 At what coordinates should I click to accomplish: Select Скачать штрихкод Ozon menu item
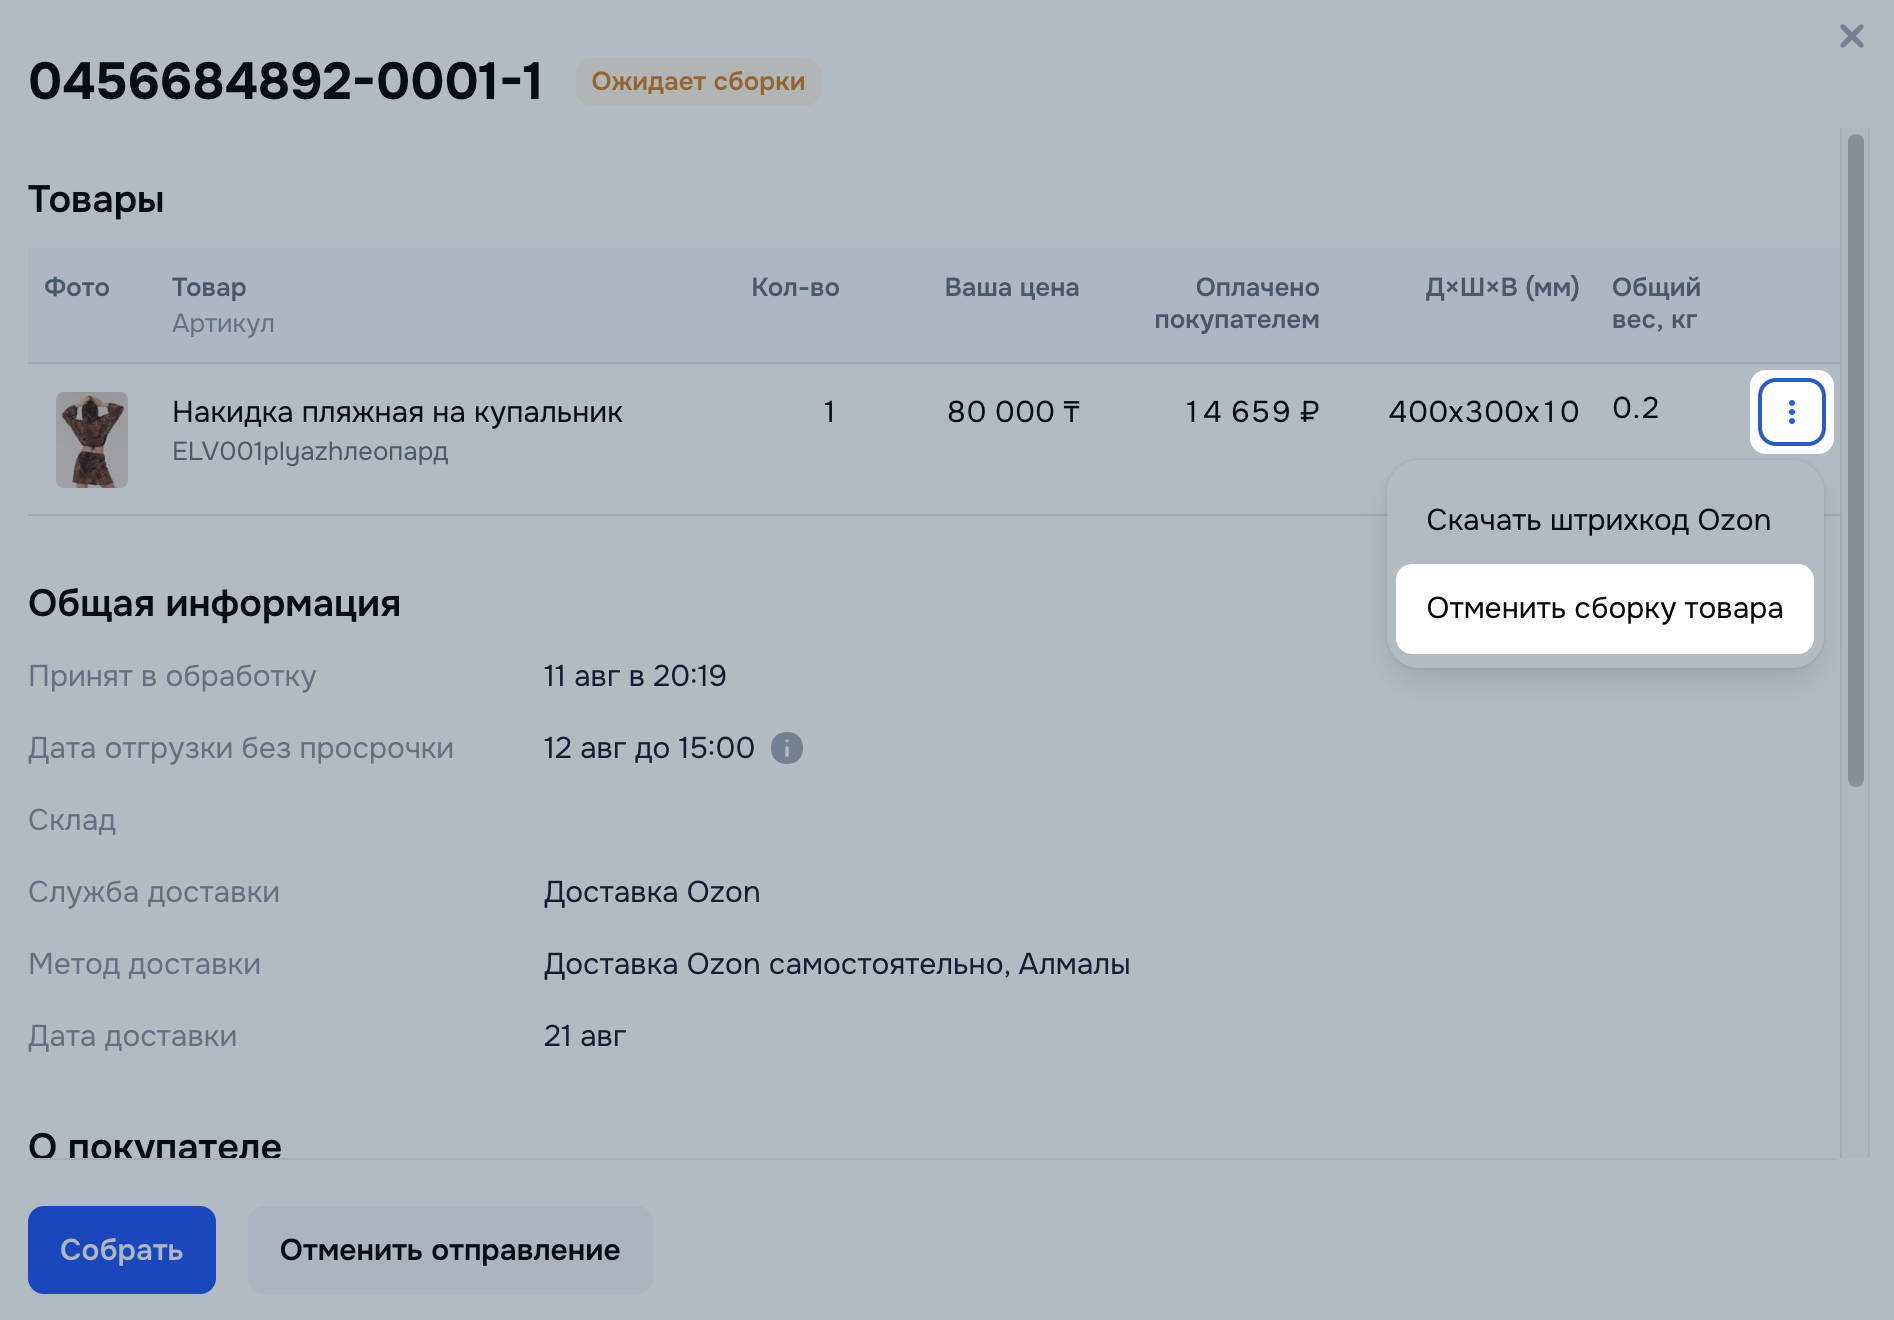coord(1598,520)
